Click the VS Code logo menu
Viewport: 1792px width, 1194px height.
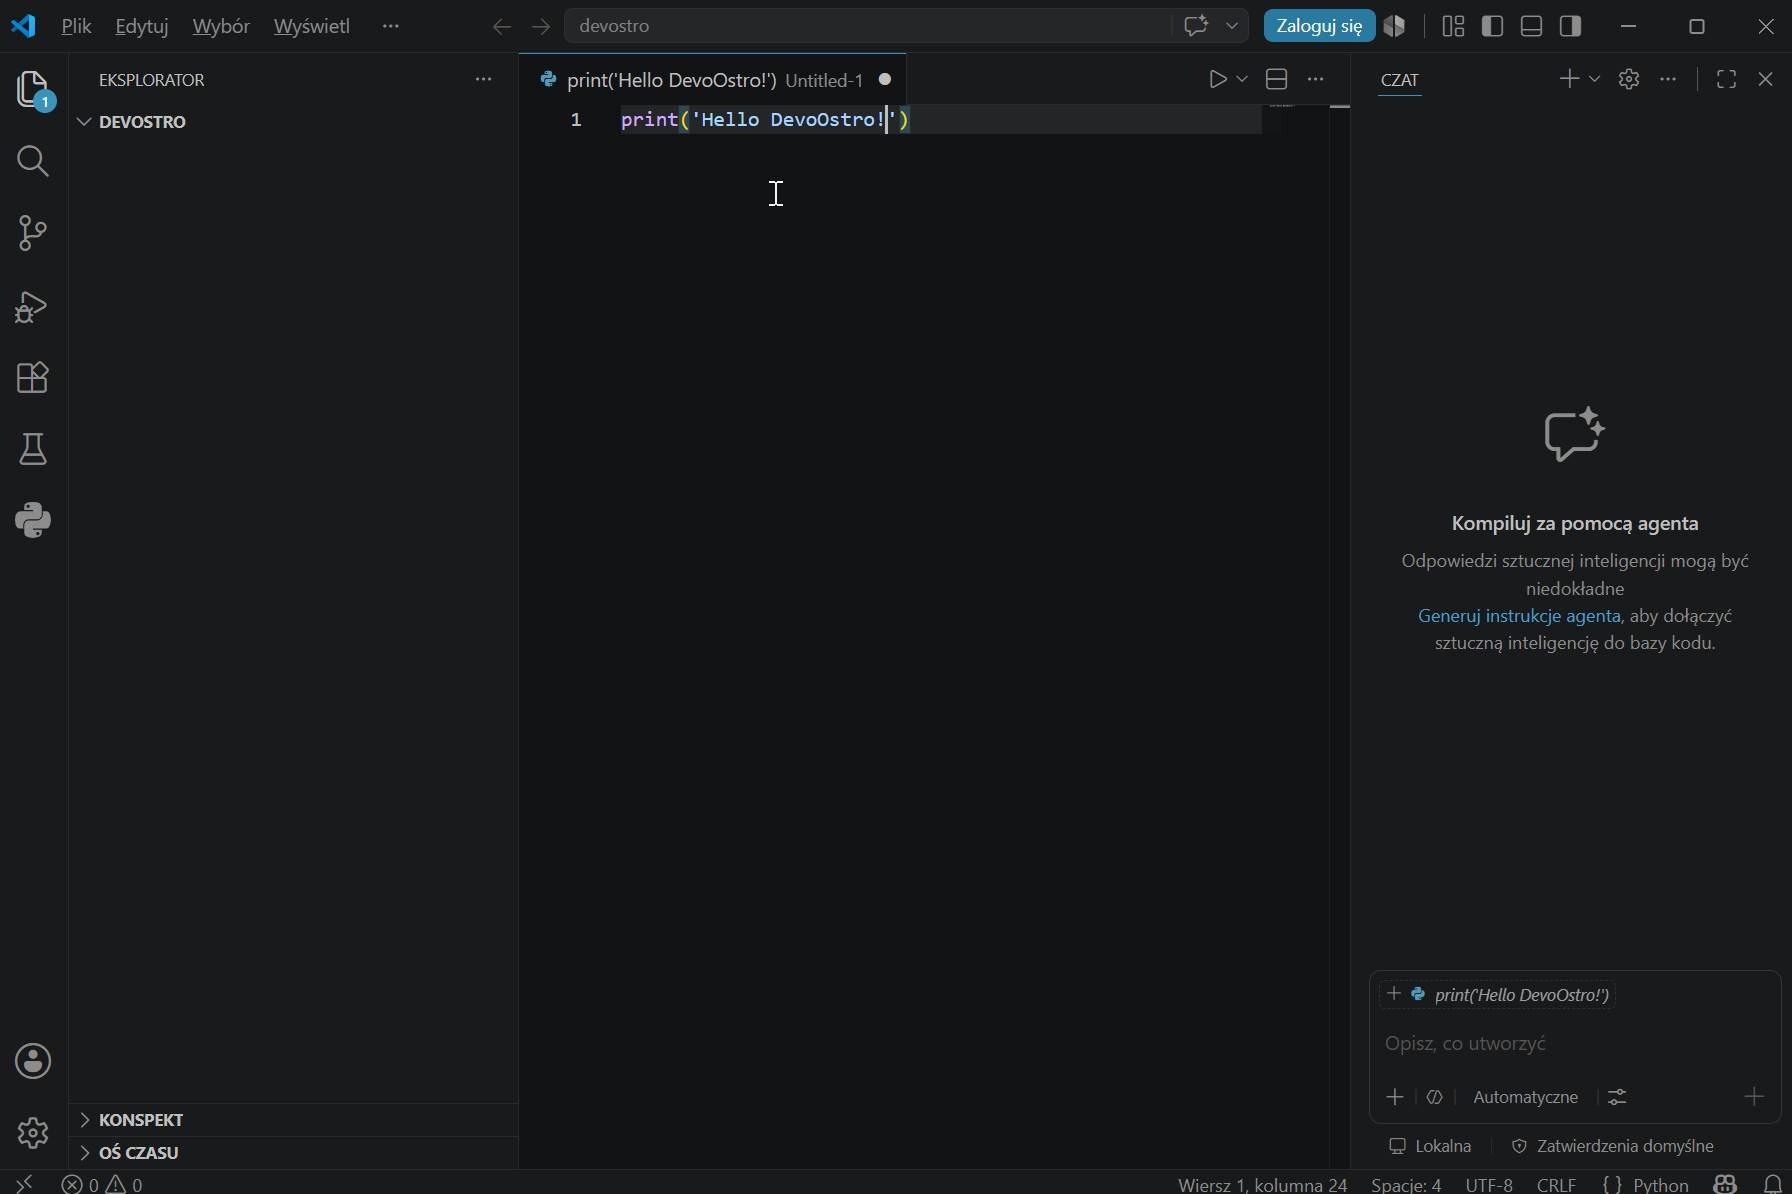tap(23, 26)
